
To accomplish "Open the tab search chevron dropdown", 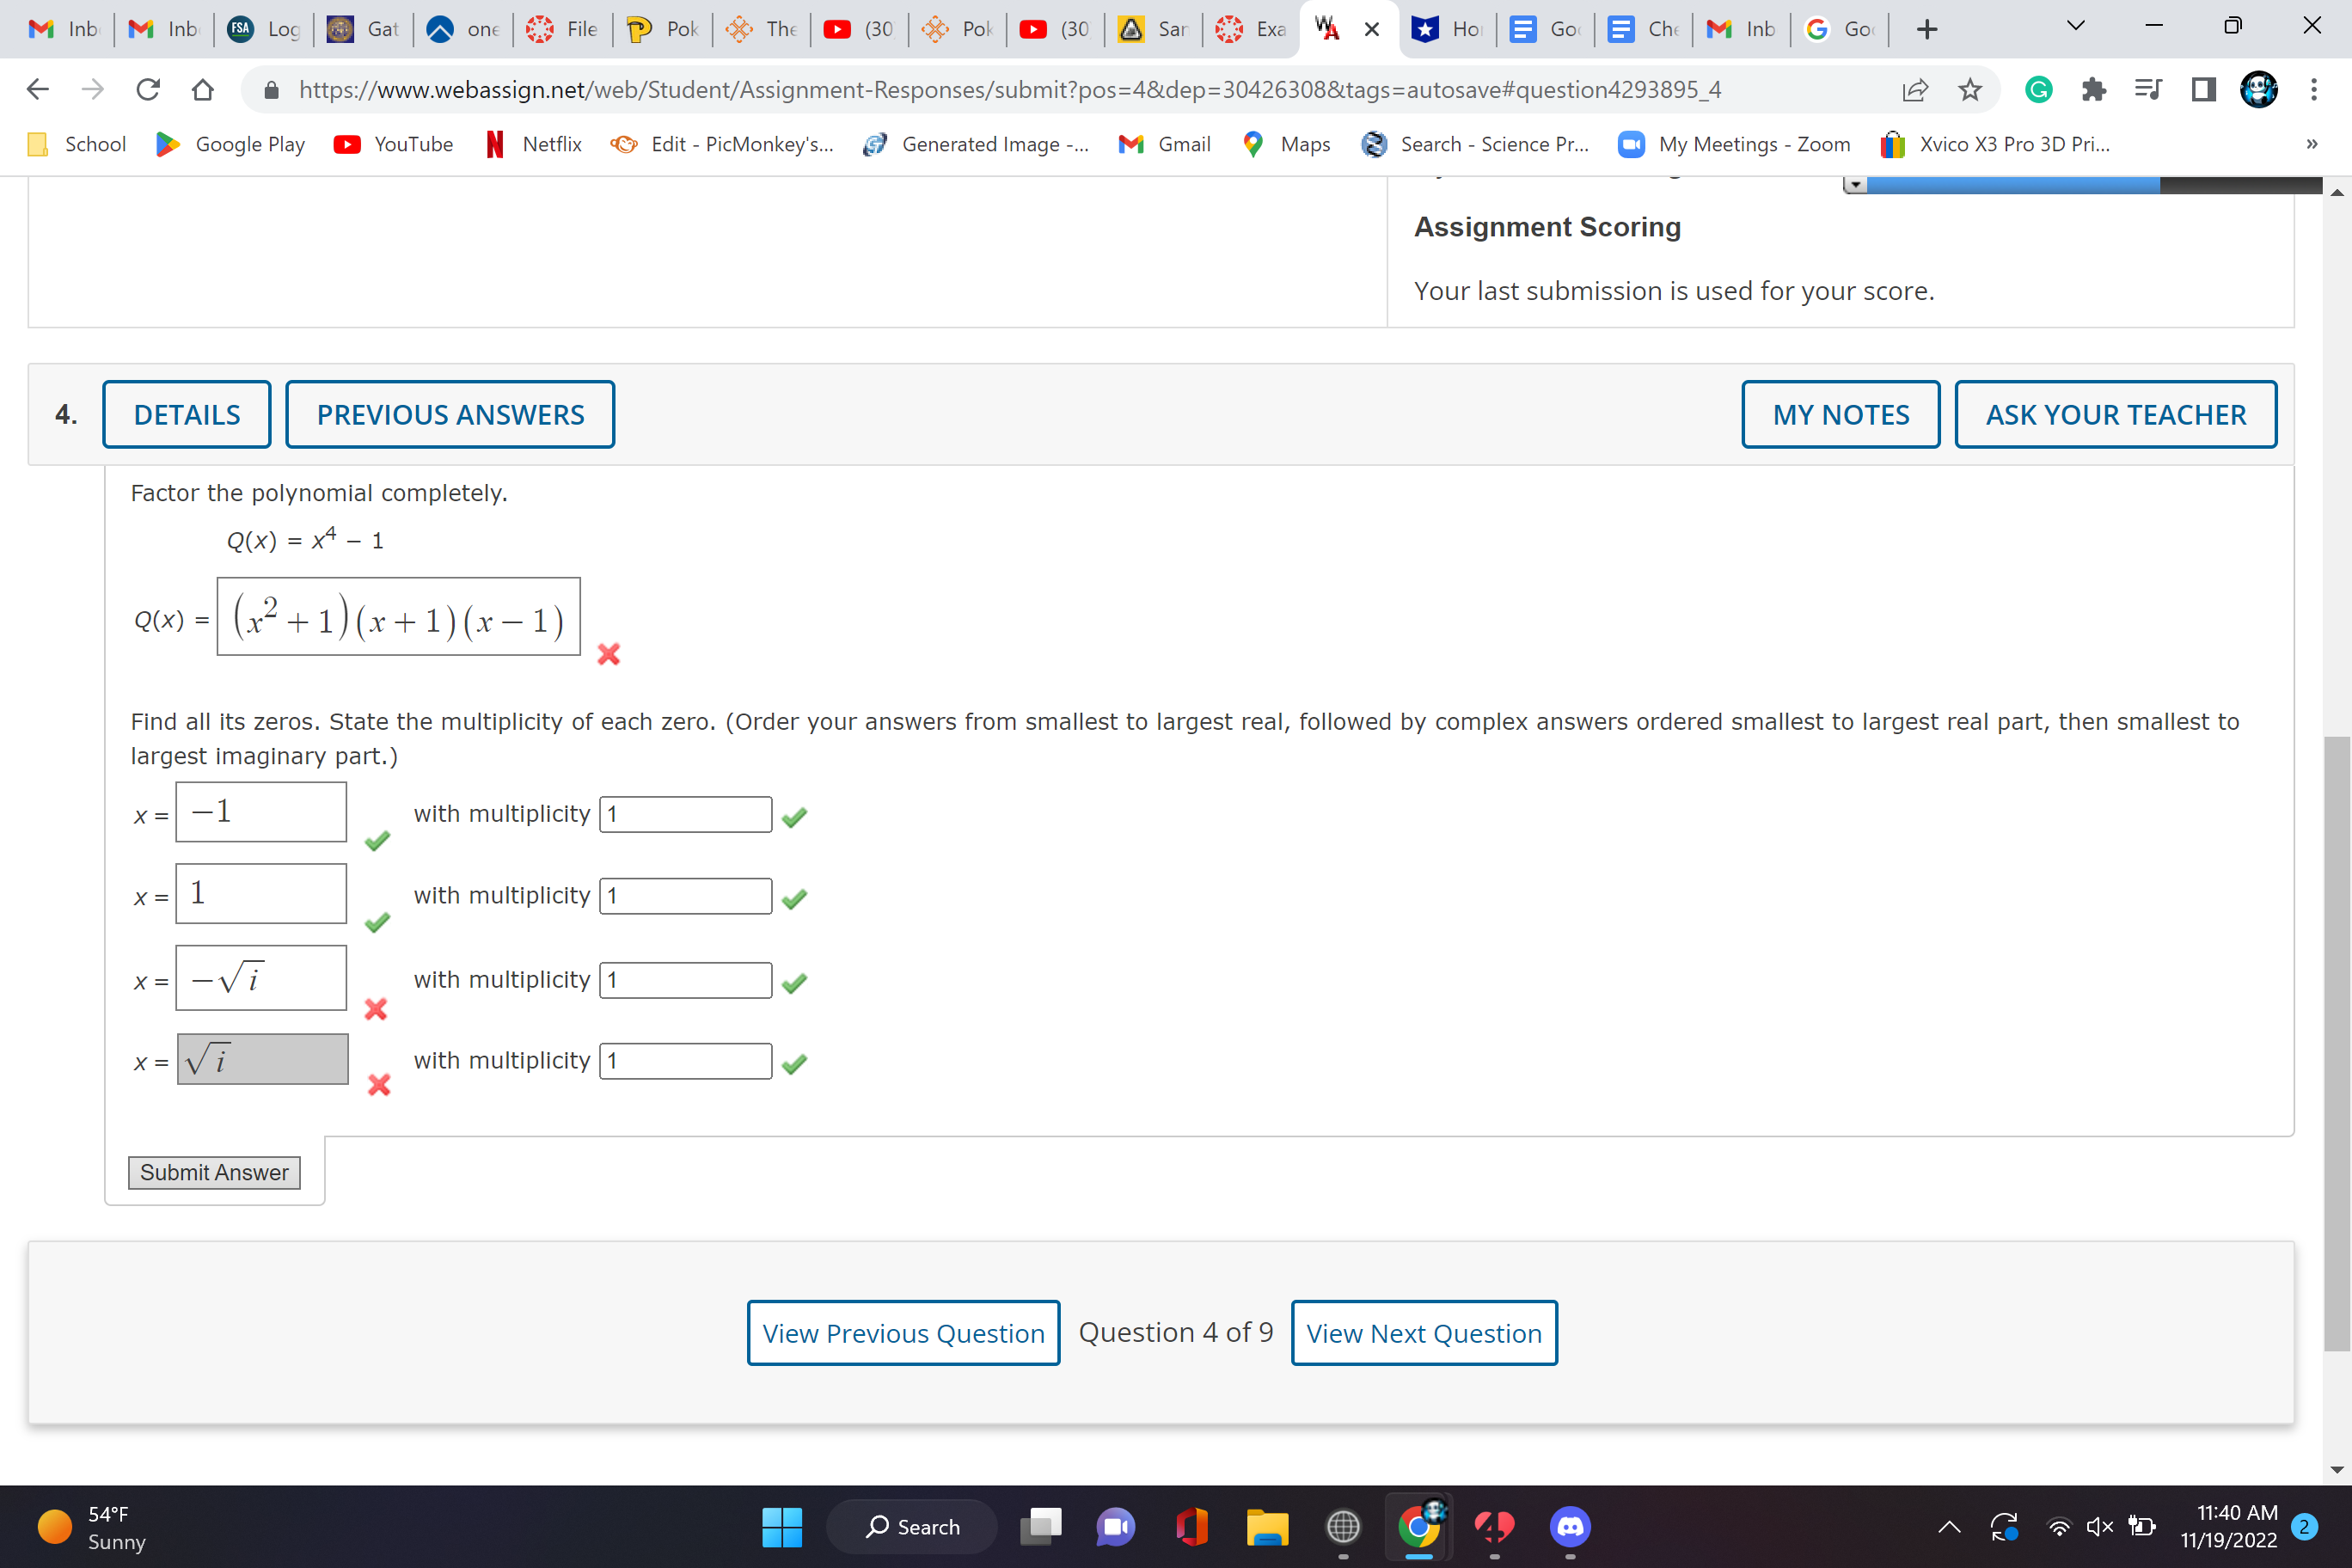I will coord(2075,26).
